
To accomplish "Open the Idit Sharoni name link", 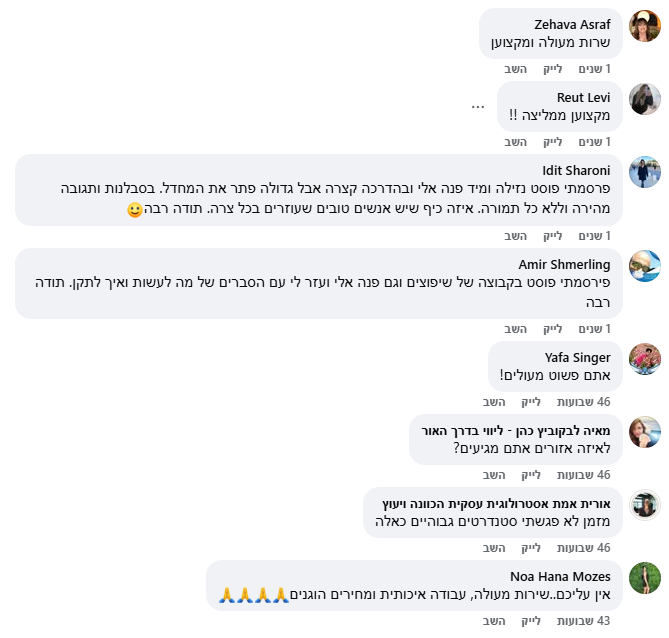I will click(x=576, y=170).
